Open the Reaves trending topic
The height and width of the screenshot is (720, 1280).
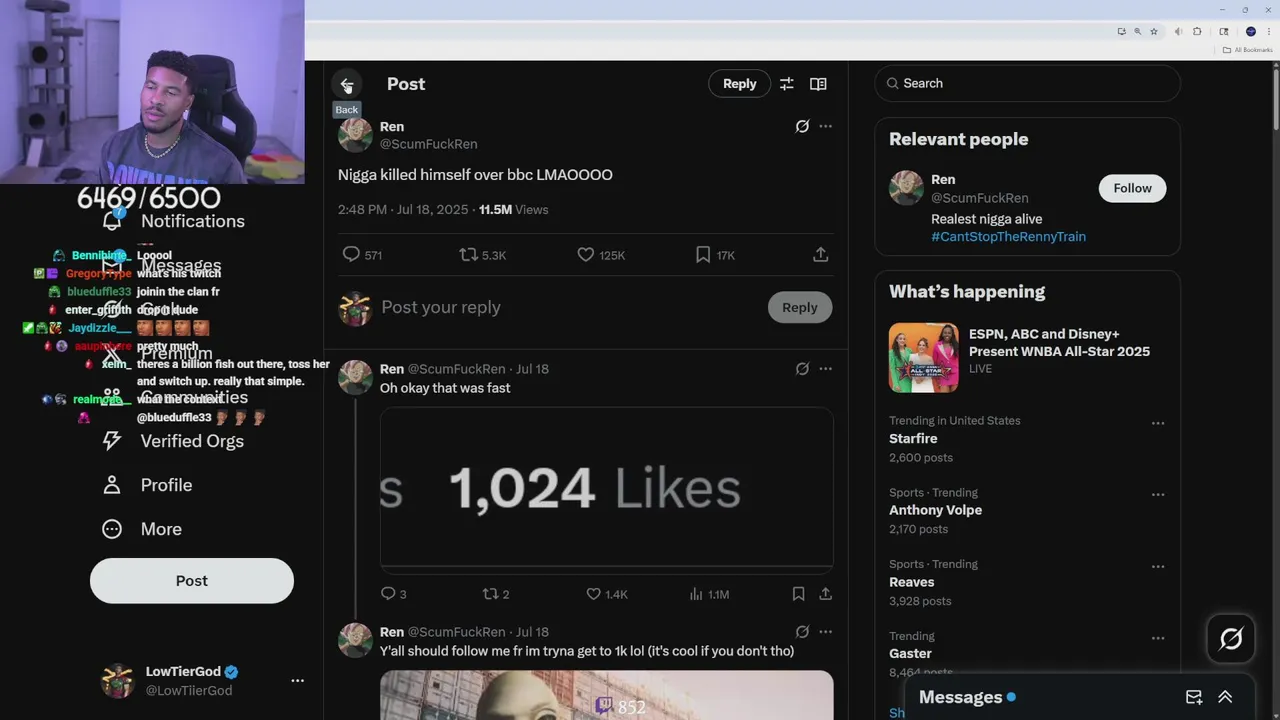pyautogui.click(x=1027, y=582)
